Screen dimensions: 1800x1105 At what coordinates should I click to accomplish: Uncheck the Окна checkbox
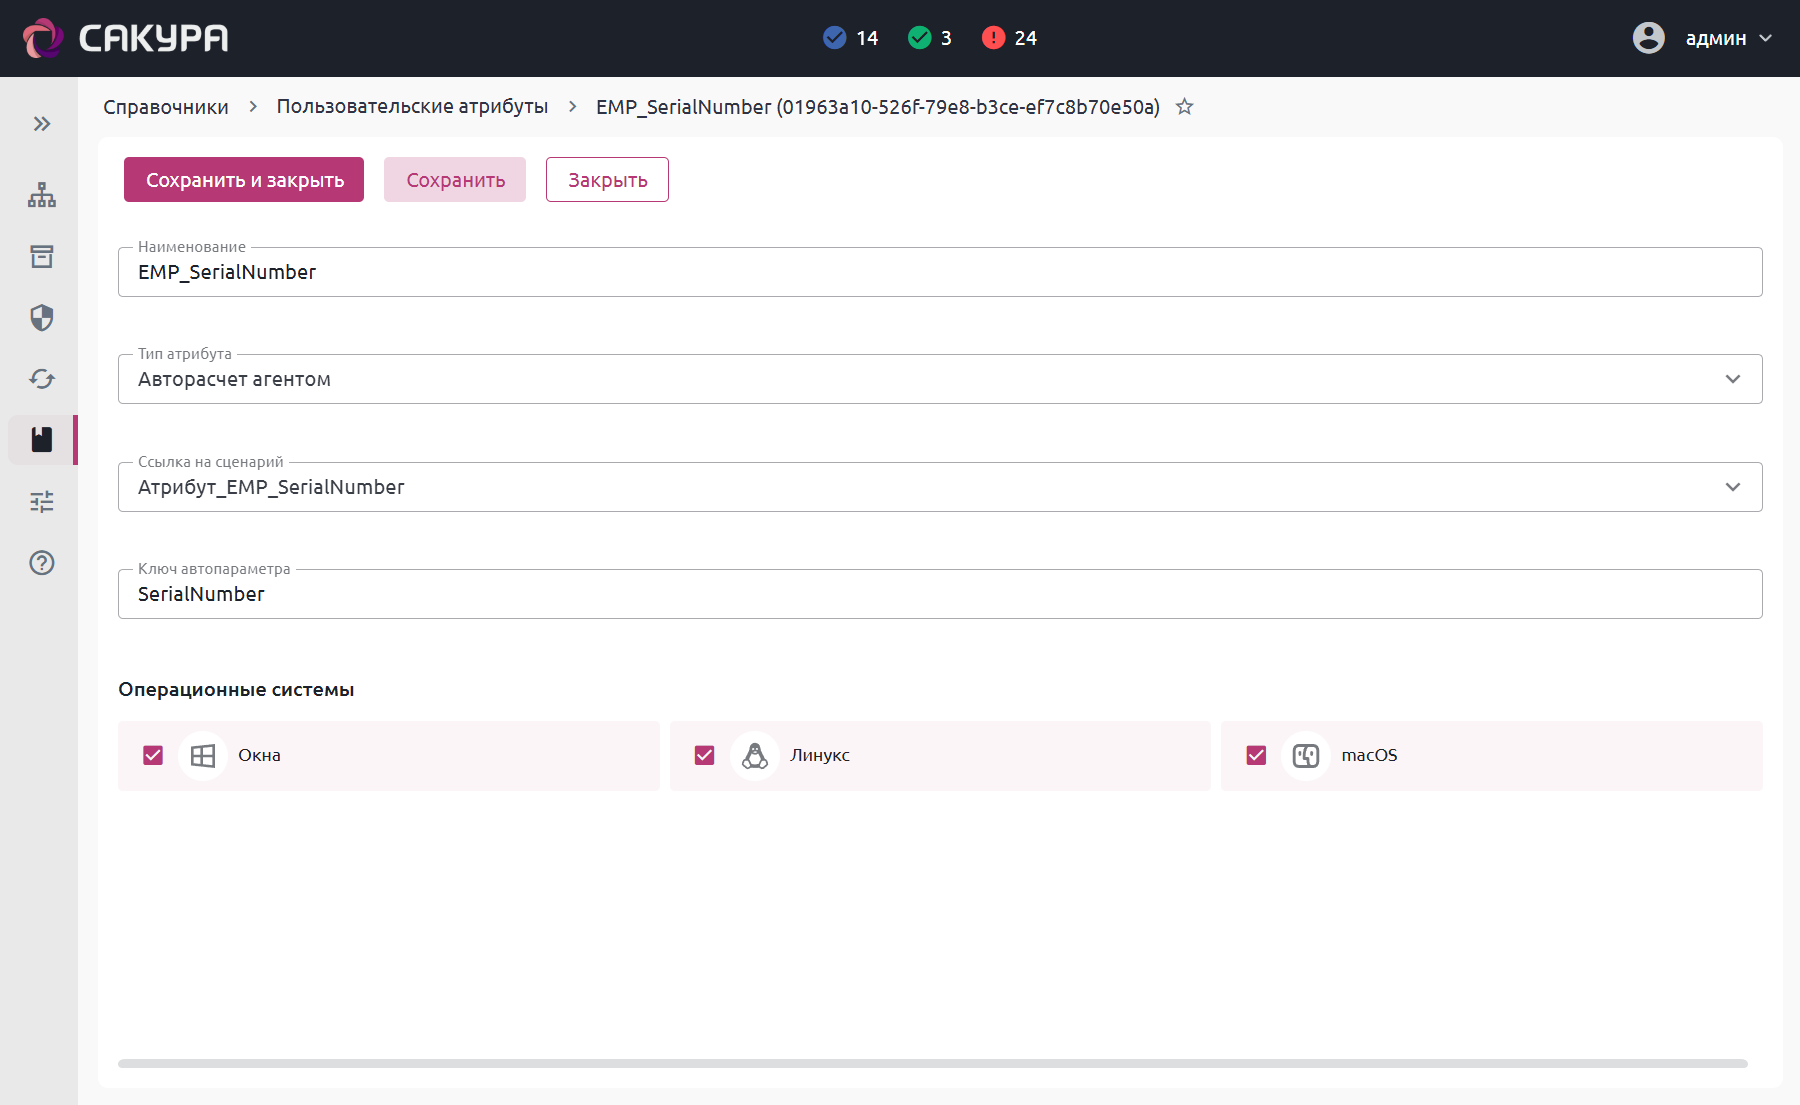[153, 756]
